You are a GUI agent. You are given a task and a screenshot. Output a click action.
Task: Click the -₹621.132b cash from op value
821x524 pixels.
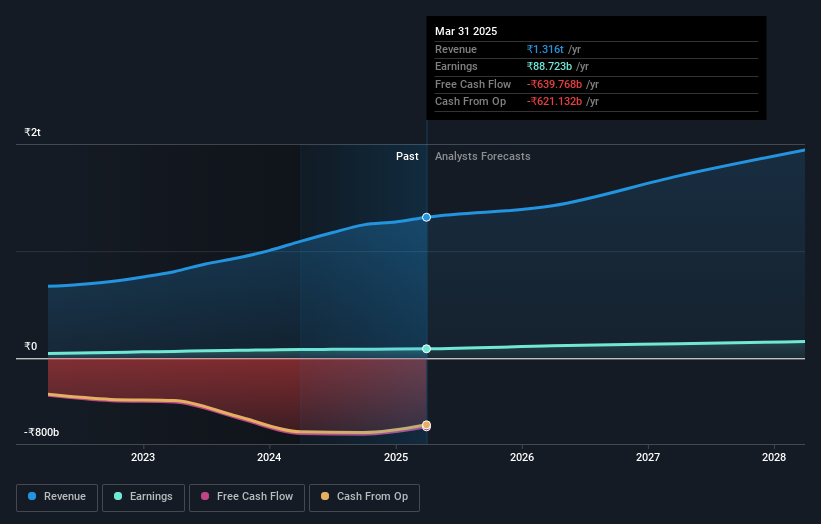(554, 101)
